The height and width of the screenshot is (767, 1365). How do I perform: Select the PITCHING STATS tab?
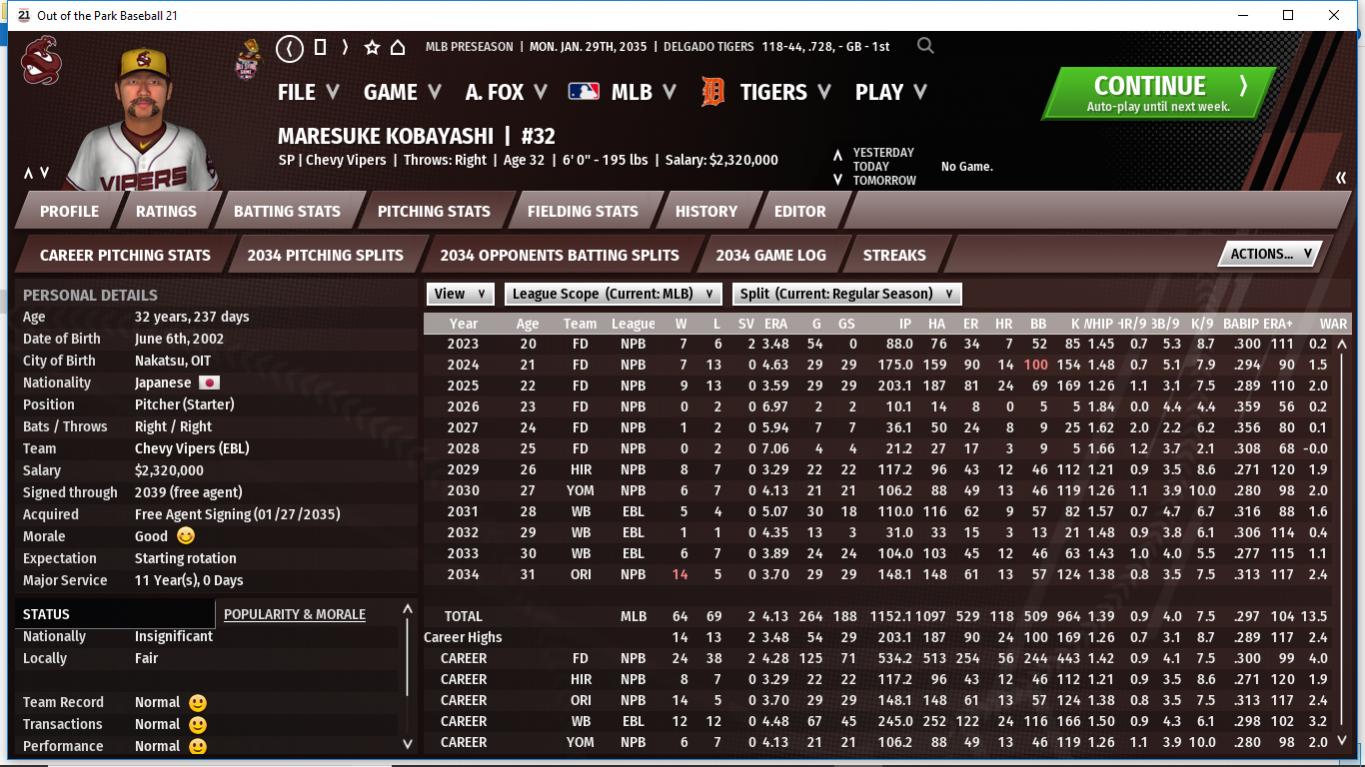click(x=434, y=211)
